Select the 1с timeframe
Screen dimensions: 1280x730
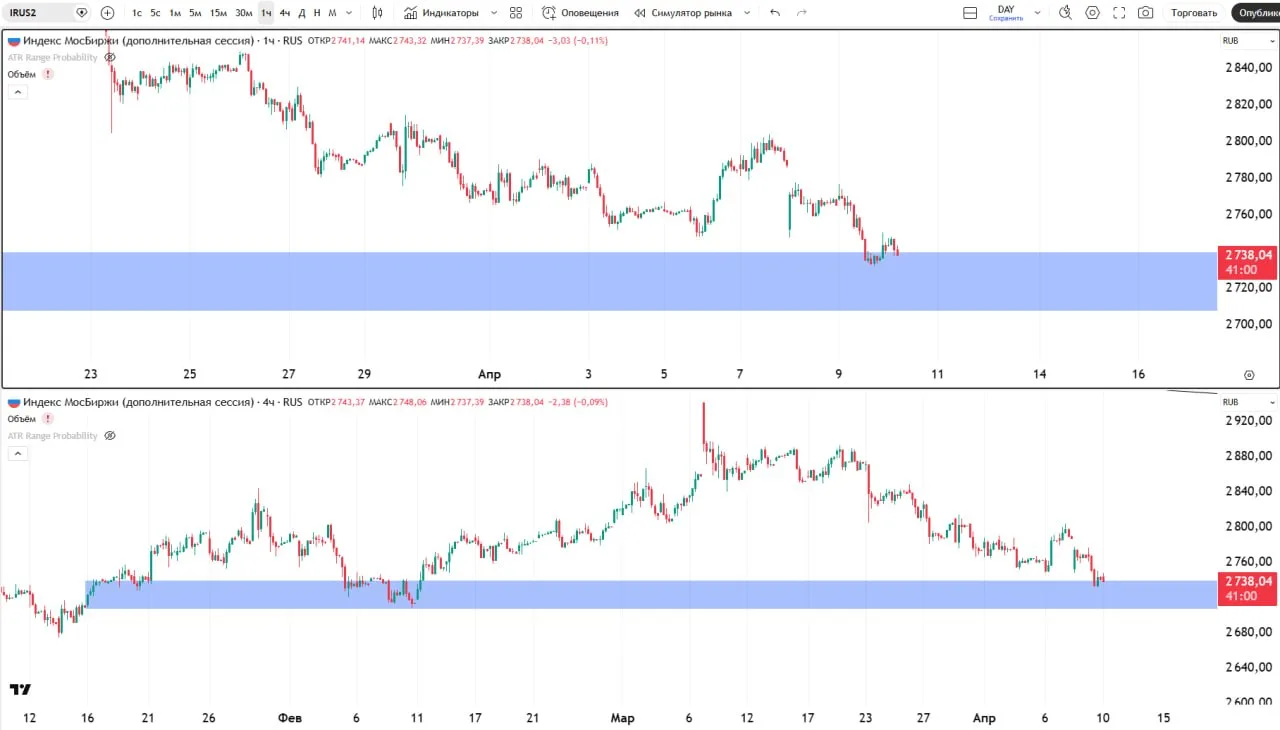pos(137,13)
